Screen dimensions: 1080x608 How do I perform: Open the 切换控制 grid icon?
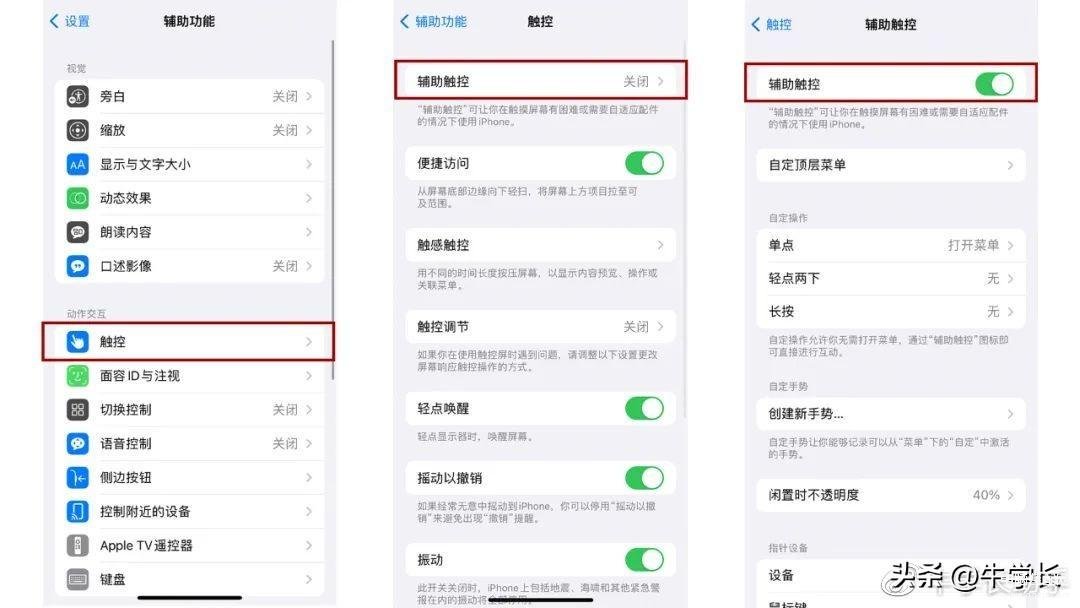[x=77, y=410]
